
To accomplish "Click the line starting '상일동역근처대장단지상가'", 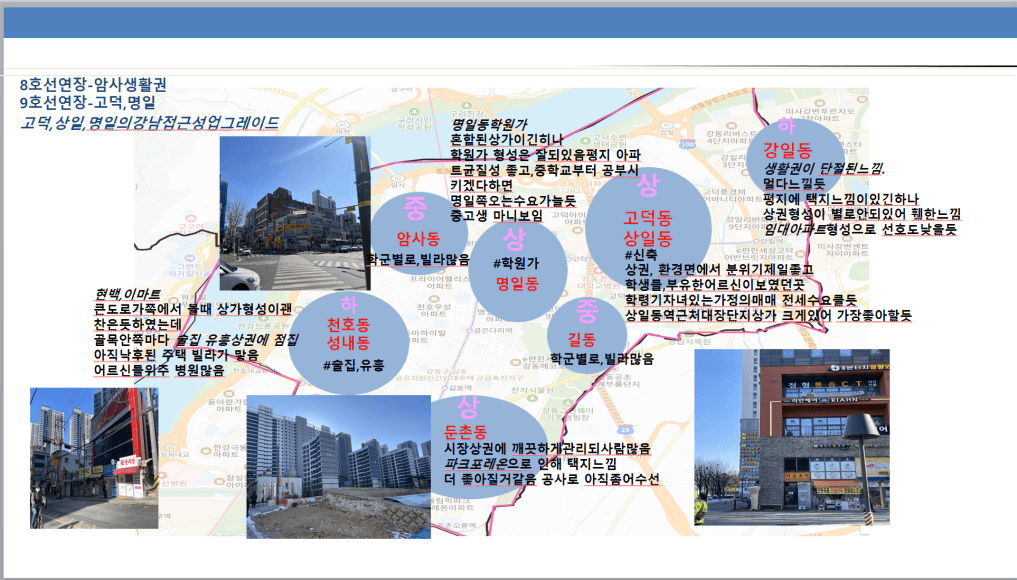I will [x=768, y=315].
